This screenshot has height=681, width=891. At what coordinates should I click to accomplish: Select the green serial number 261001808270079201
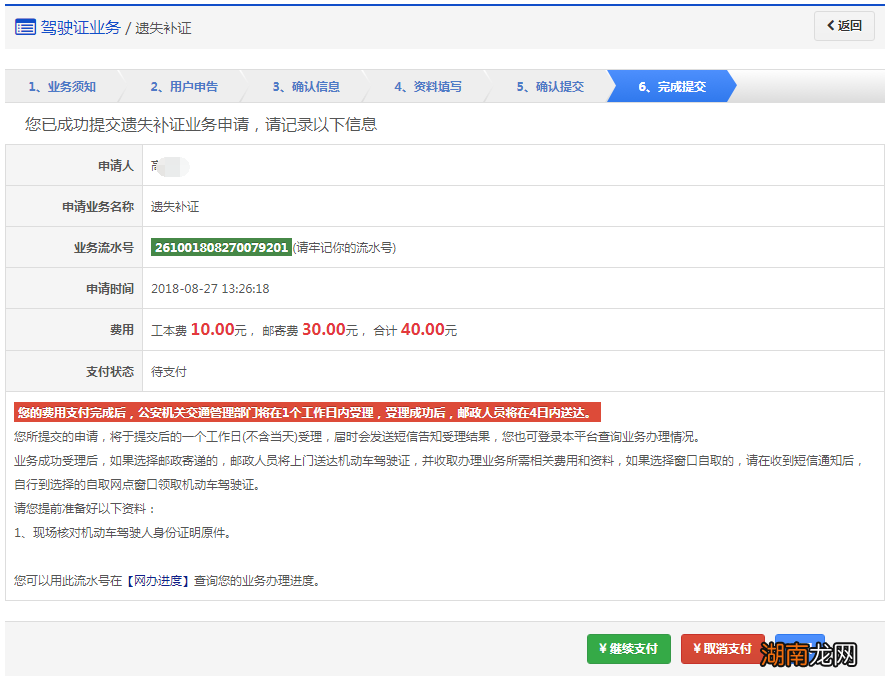pyautogui.click(x=220, y=246)
